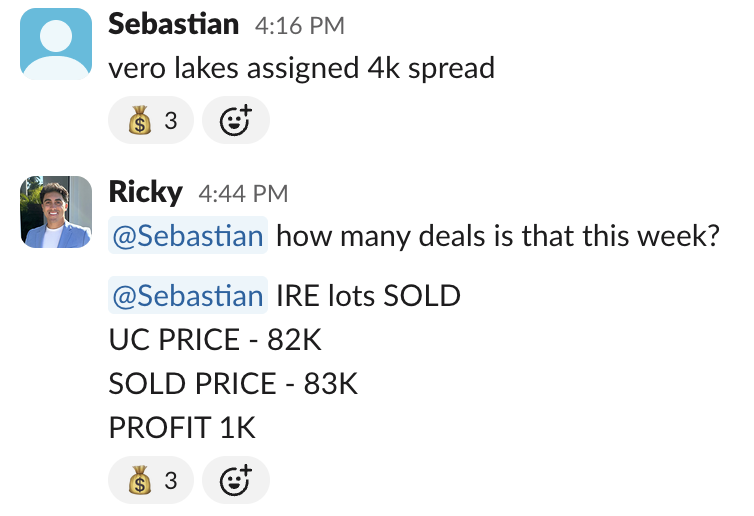Click @Sebastian mention before 'IRE lots SOLD'
The image size is (754, 516).
tap(188, 295)
